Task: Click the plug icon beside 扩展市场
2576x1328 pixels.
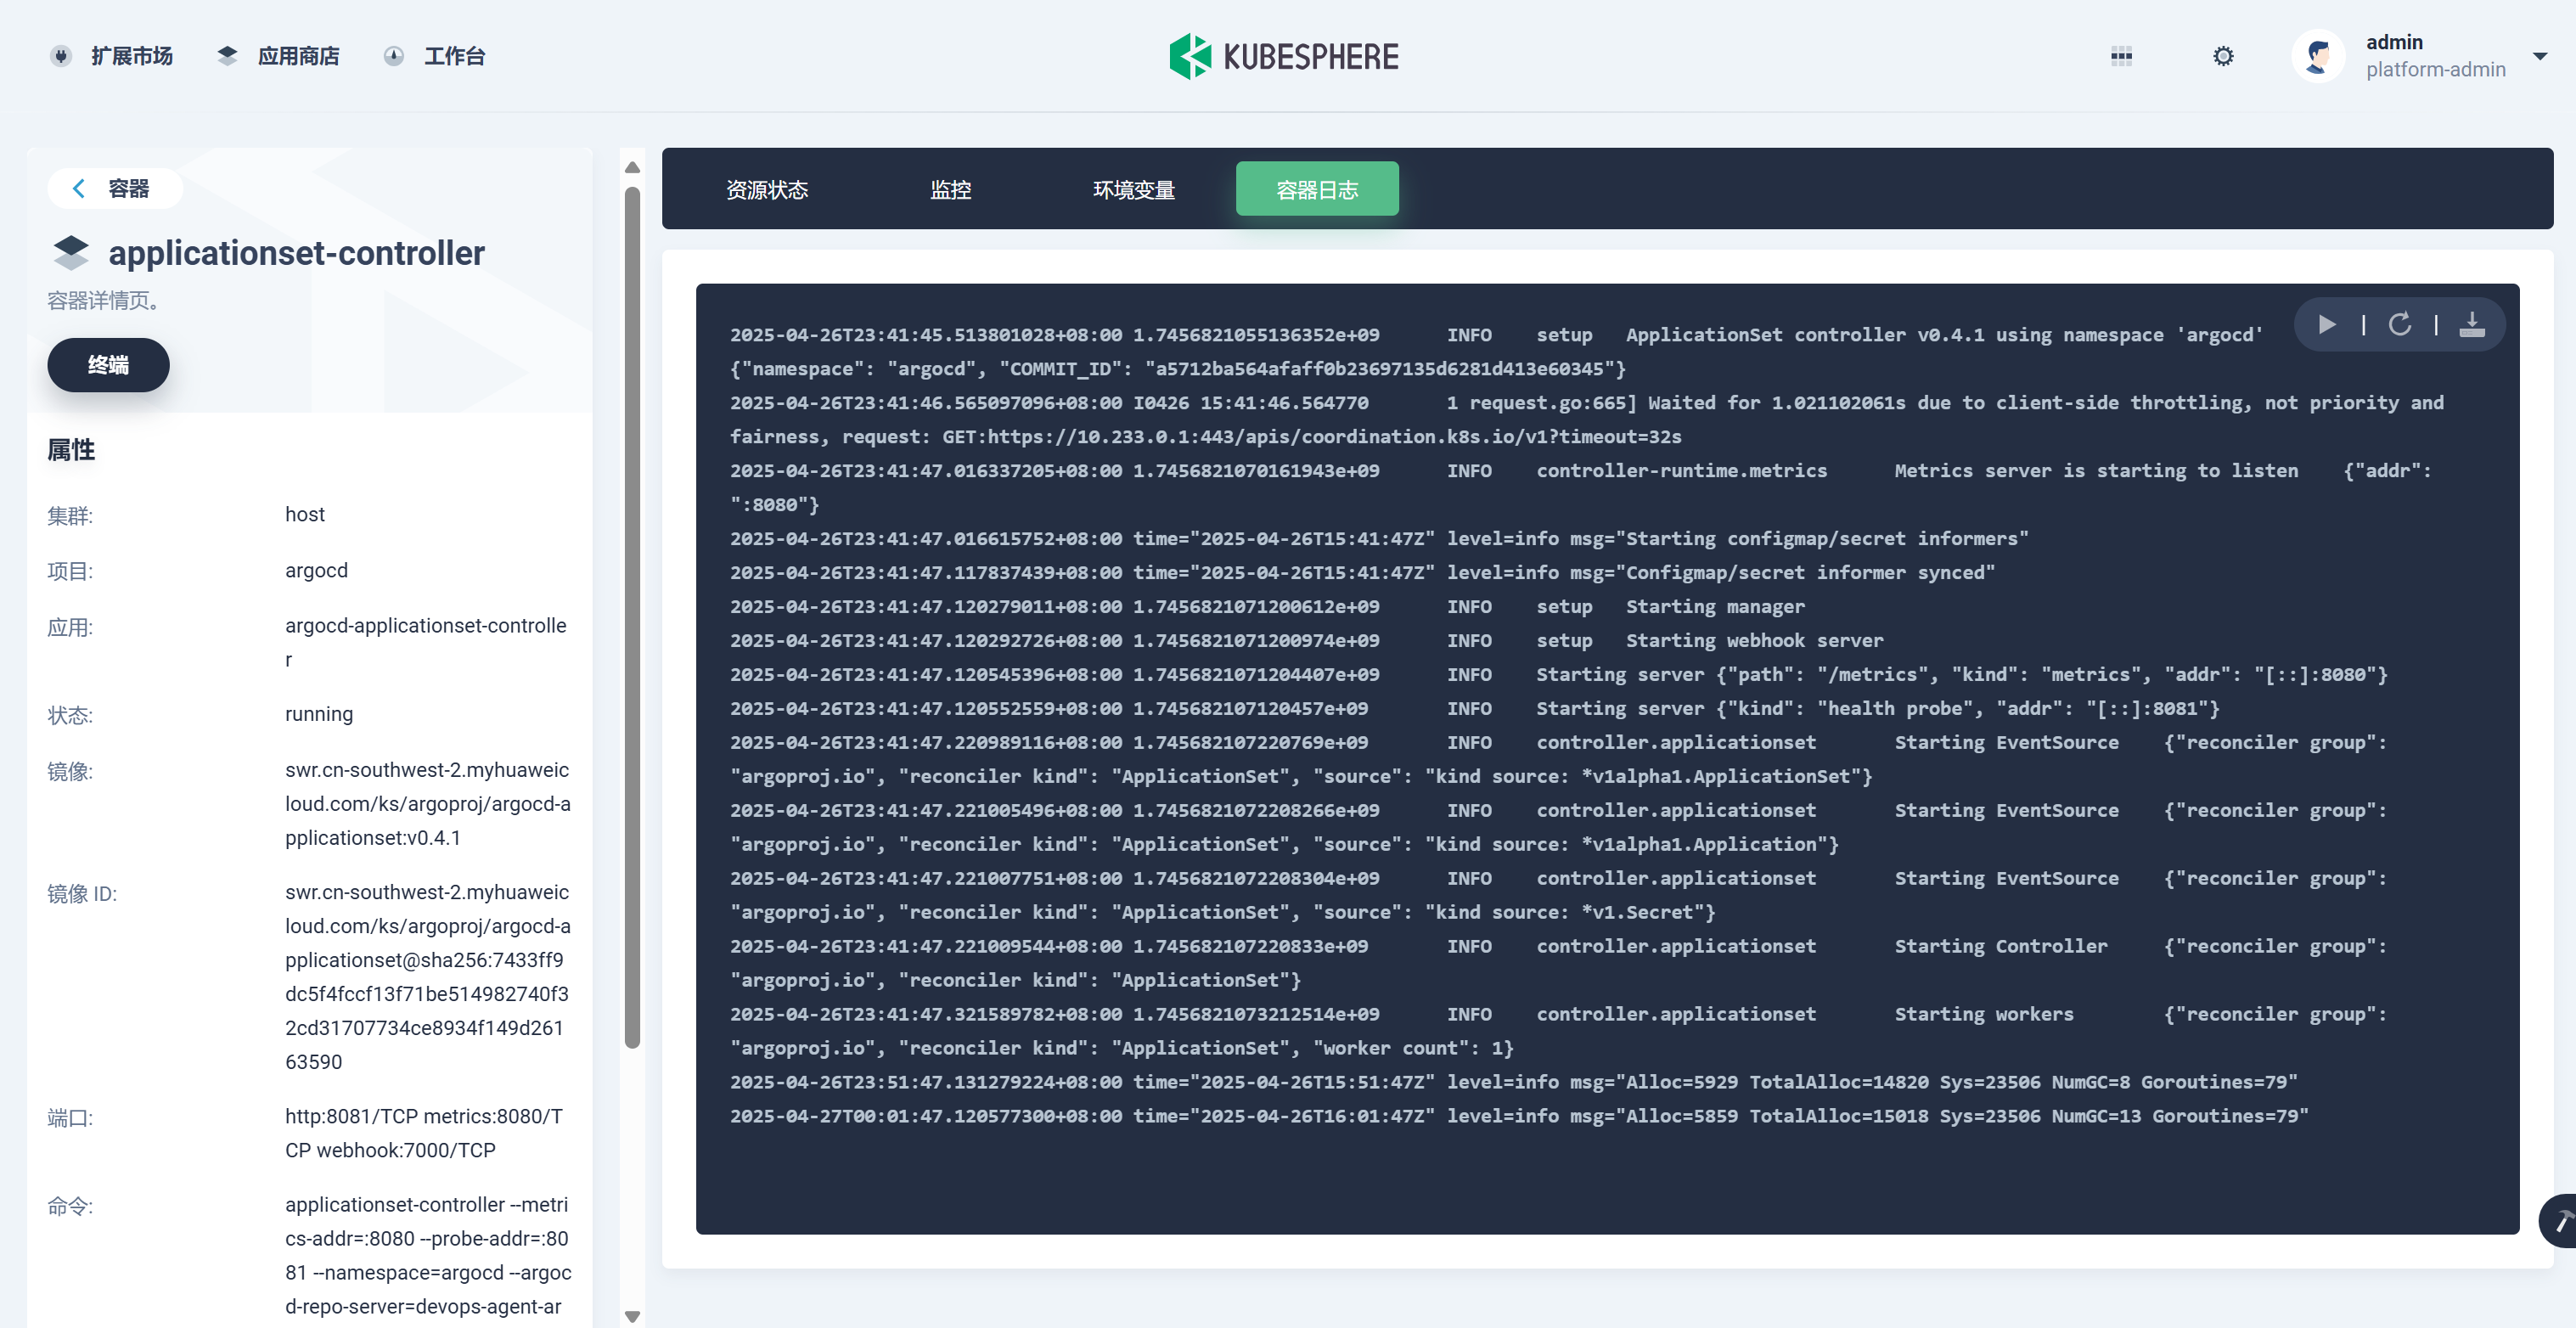Action: (x=61, y=56)
